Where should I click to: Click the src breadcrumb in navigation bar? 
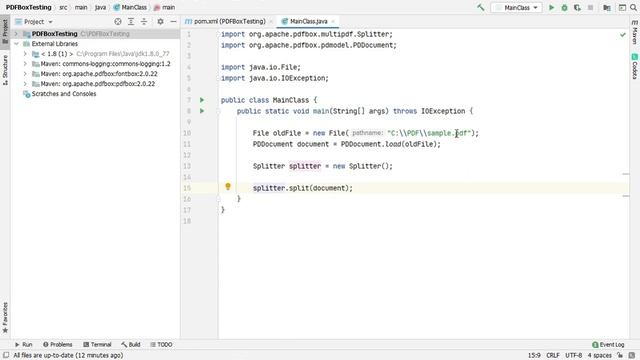[63, 7]
